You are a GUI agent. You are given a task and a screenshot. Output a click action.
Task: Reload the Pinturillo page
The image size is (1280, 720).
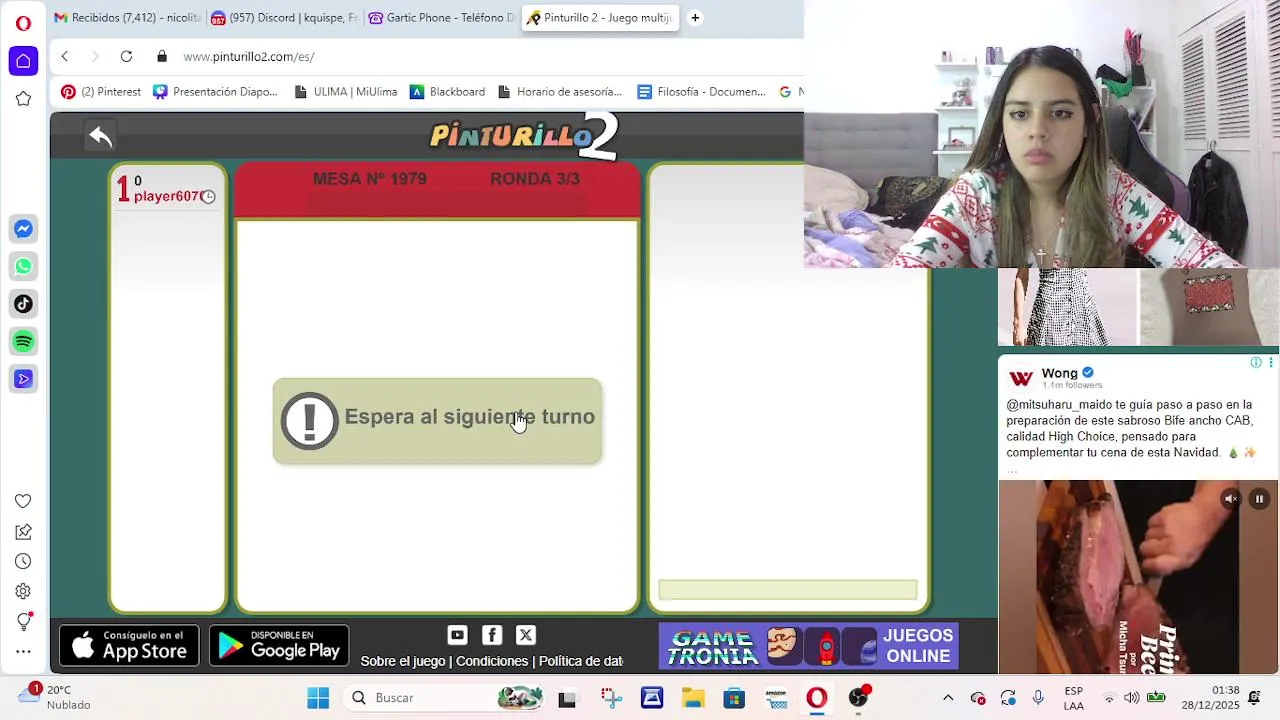coord(126,57)
